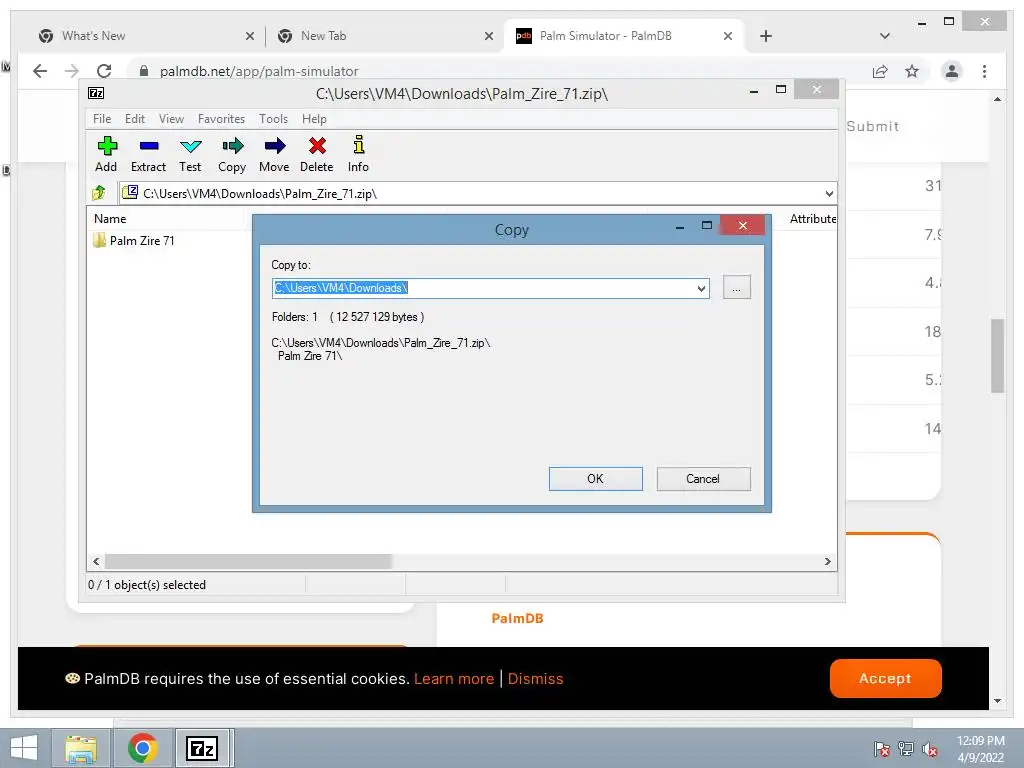Open the Help menu

coord(314,119)
